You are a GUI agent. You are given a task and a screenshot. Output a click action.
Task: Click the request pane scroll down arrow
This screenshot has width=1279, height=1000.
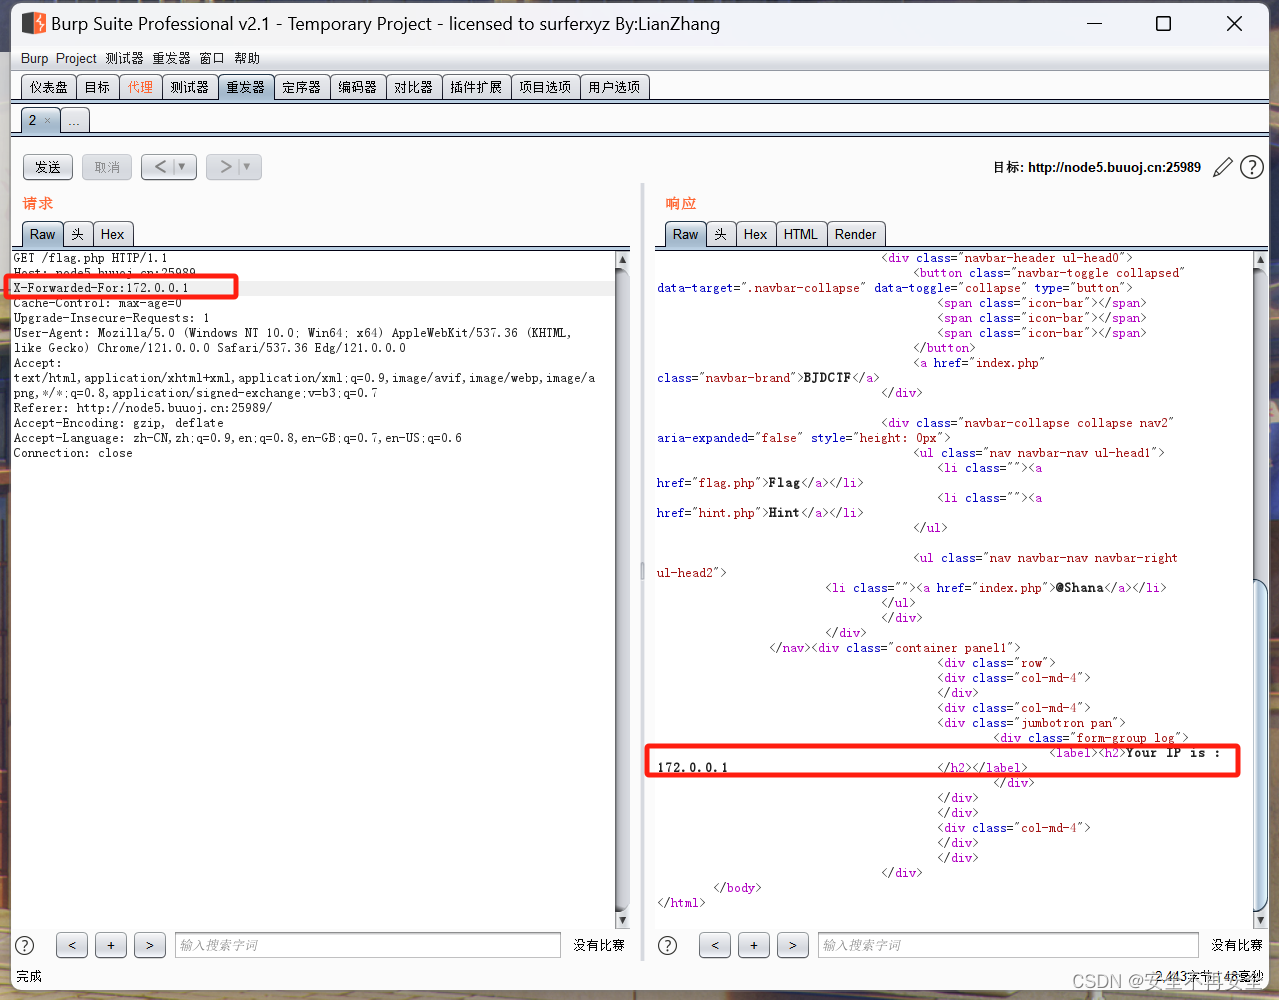pos(622,920)
